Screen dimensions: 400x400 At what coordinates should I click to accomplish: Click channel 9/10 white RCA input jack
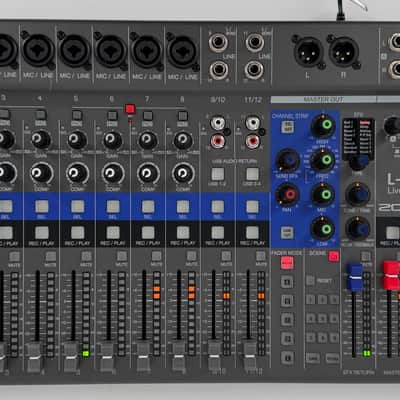click(x=217, y=124)
